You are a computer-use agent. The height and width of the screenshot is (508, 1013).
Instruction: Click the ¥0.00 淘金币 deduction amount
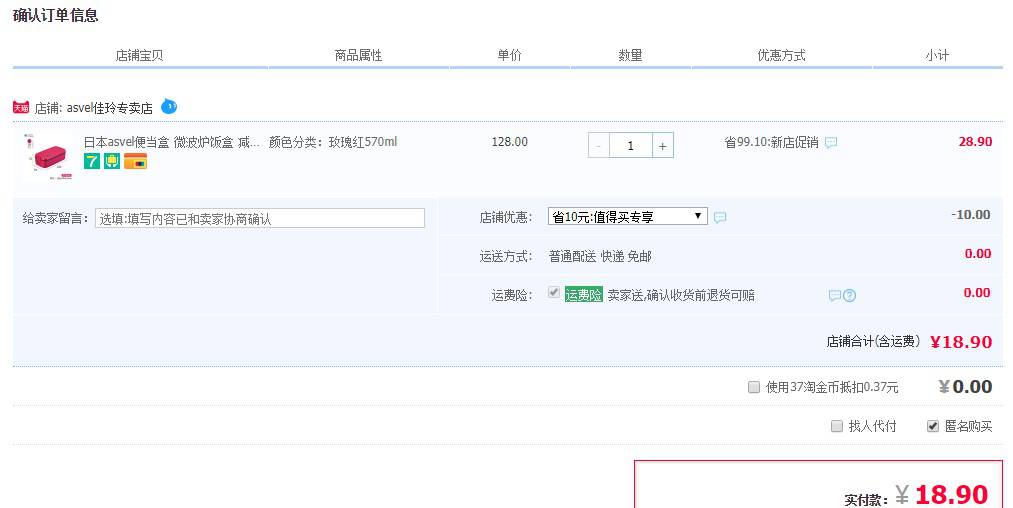pos(965,386)
